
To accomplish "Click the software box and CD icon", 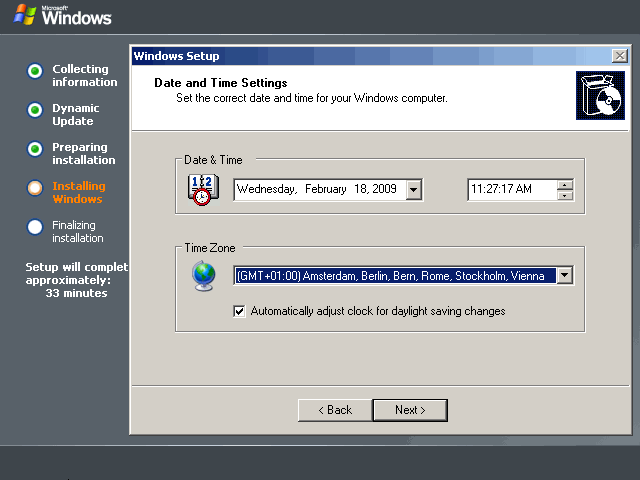I will (600, 96).
